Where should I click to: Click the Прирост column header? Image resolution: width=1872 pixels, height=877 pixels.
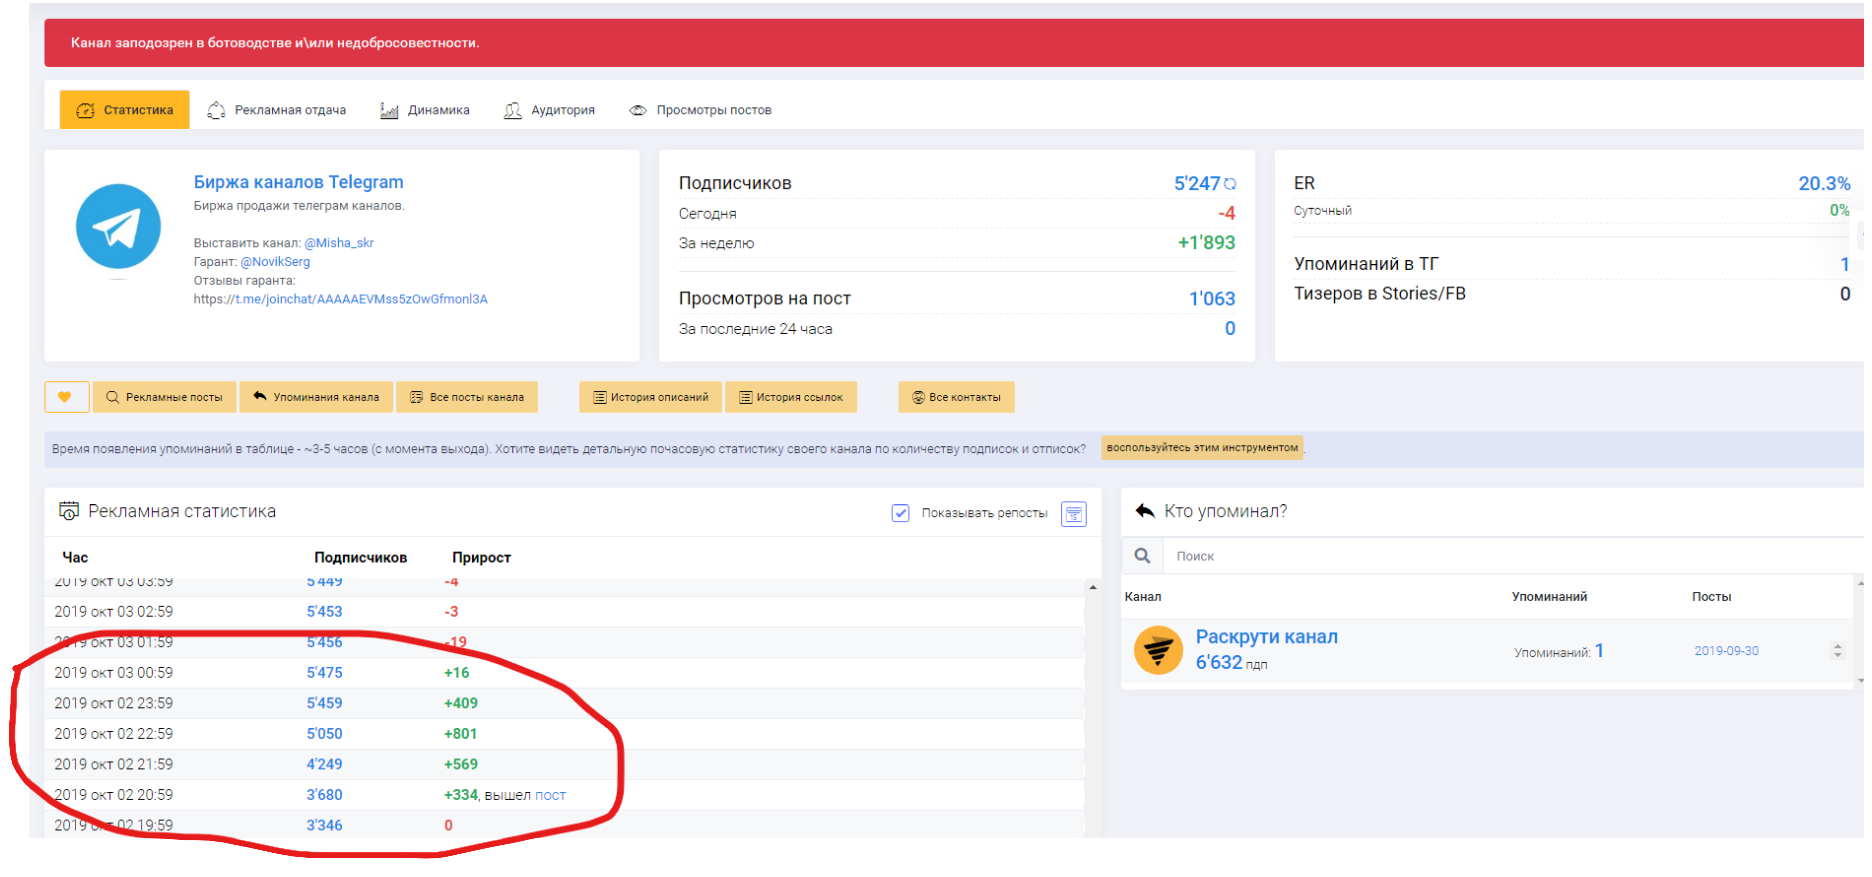[x=481, y=557]
